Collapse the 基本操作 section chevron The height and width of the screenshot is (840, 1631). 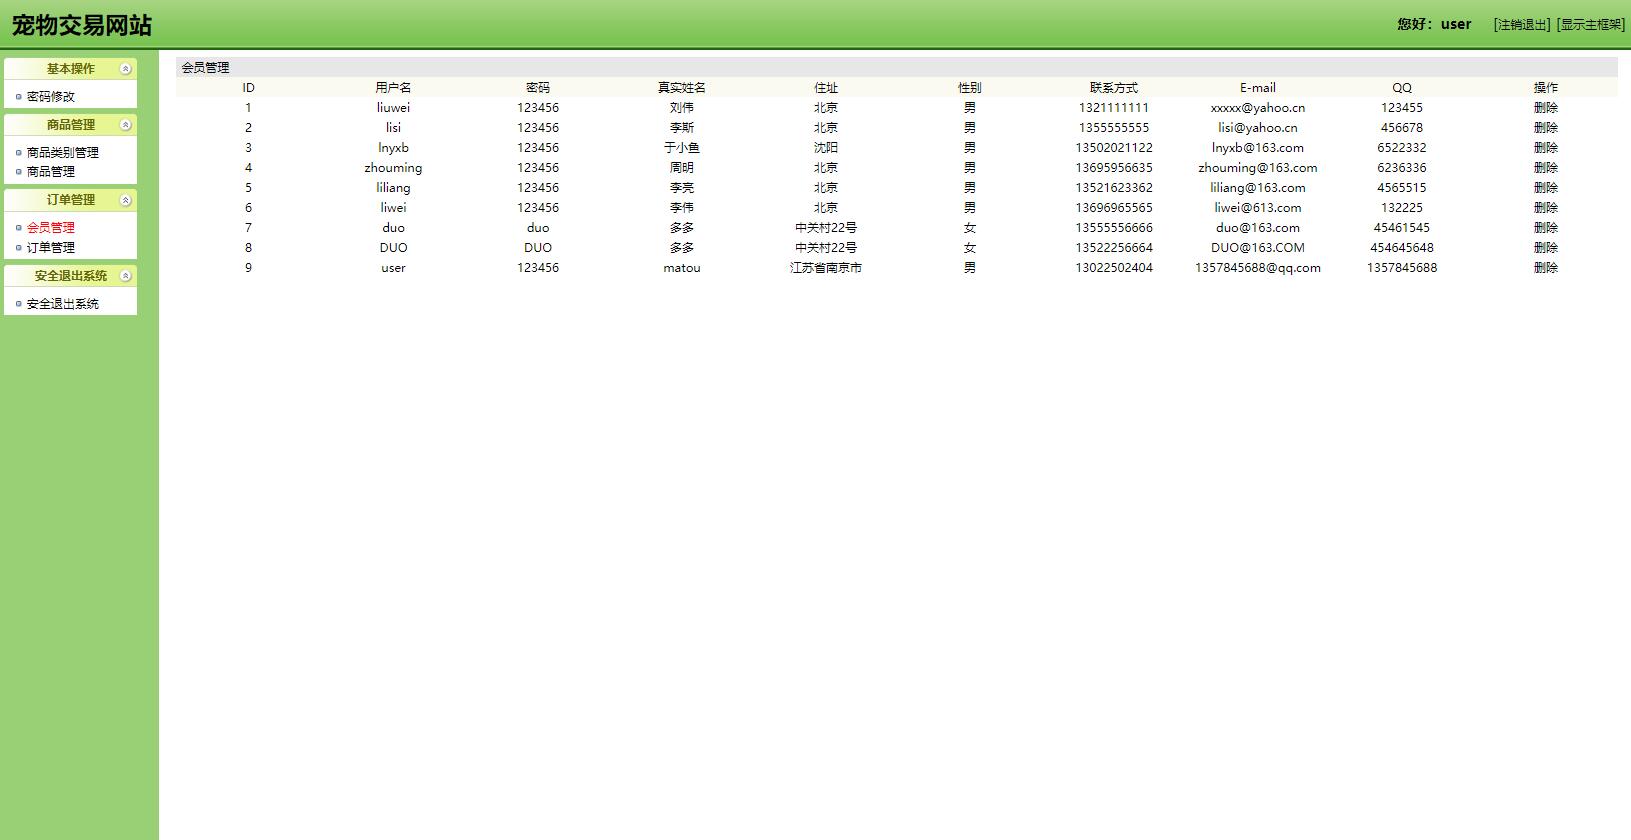(125, 69)
